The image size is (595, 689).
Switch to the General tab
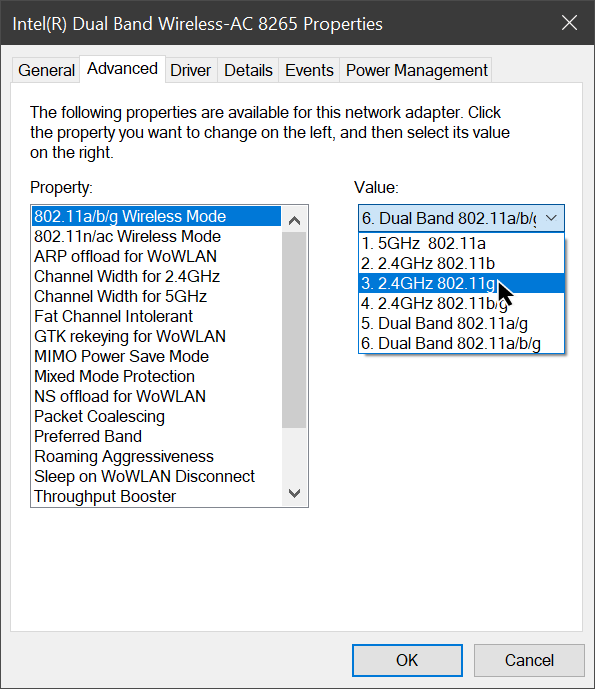46,70
